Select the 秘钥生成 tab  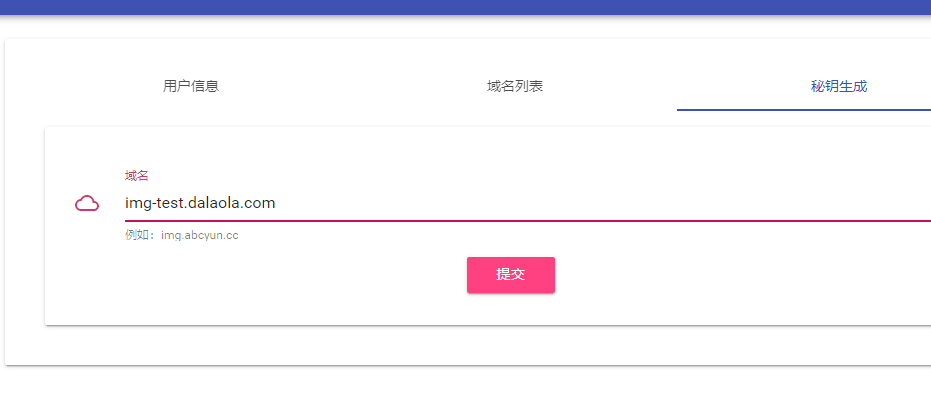click(838, 86)
